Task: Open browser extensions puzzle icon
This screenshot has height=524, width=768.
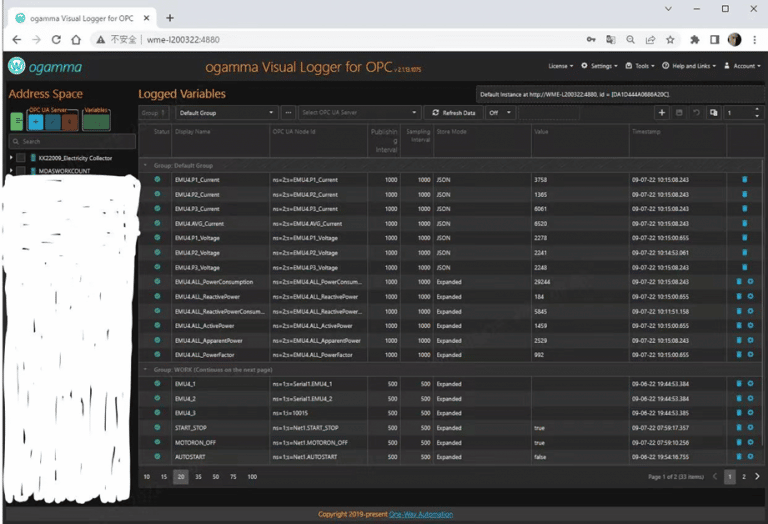Action: [695, 39]
